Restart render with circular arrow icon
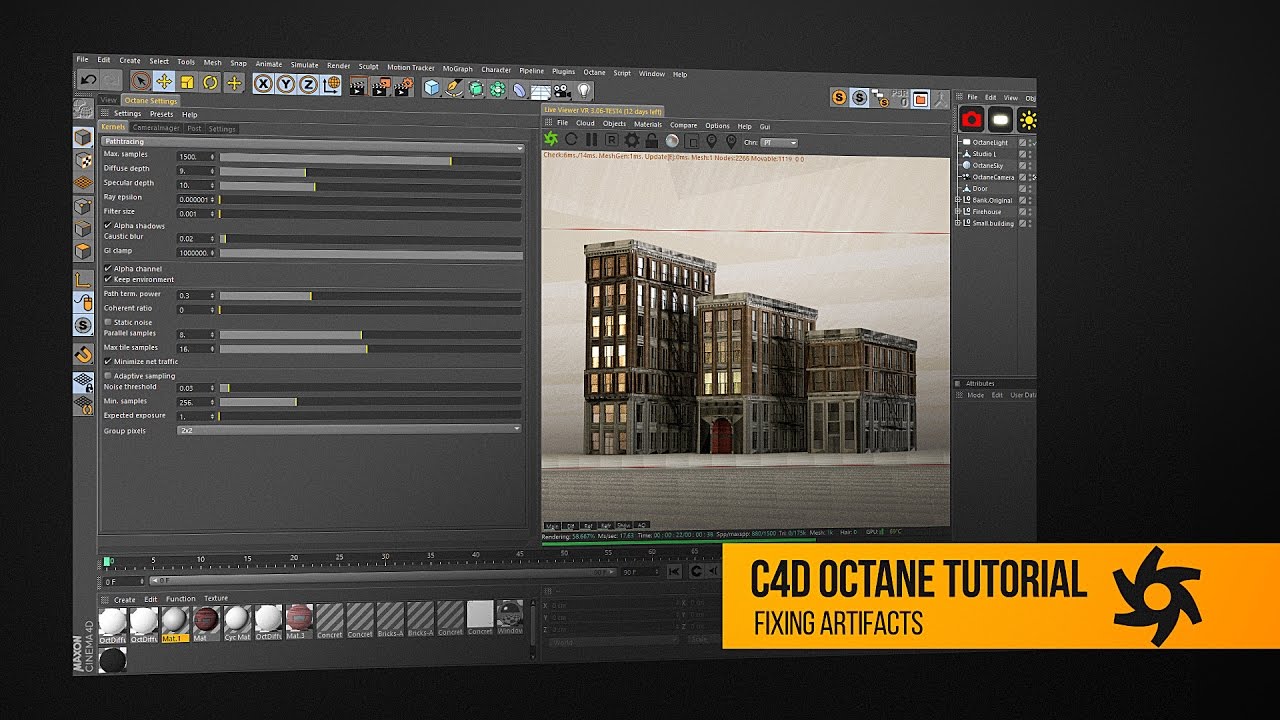This screenshot has width=1280, height=720. point(572,140)
